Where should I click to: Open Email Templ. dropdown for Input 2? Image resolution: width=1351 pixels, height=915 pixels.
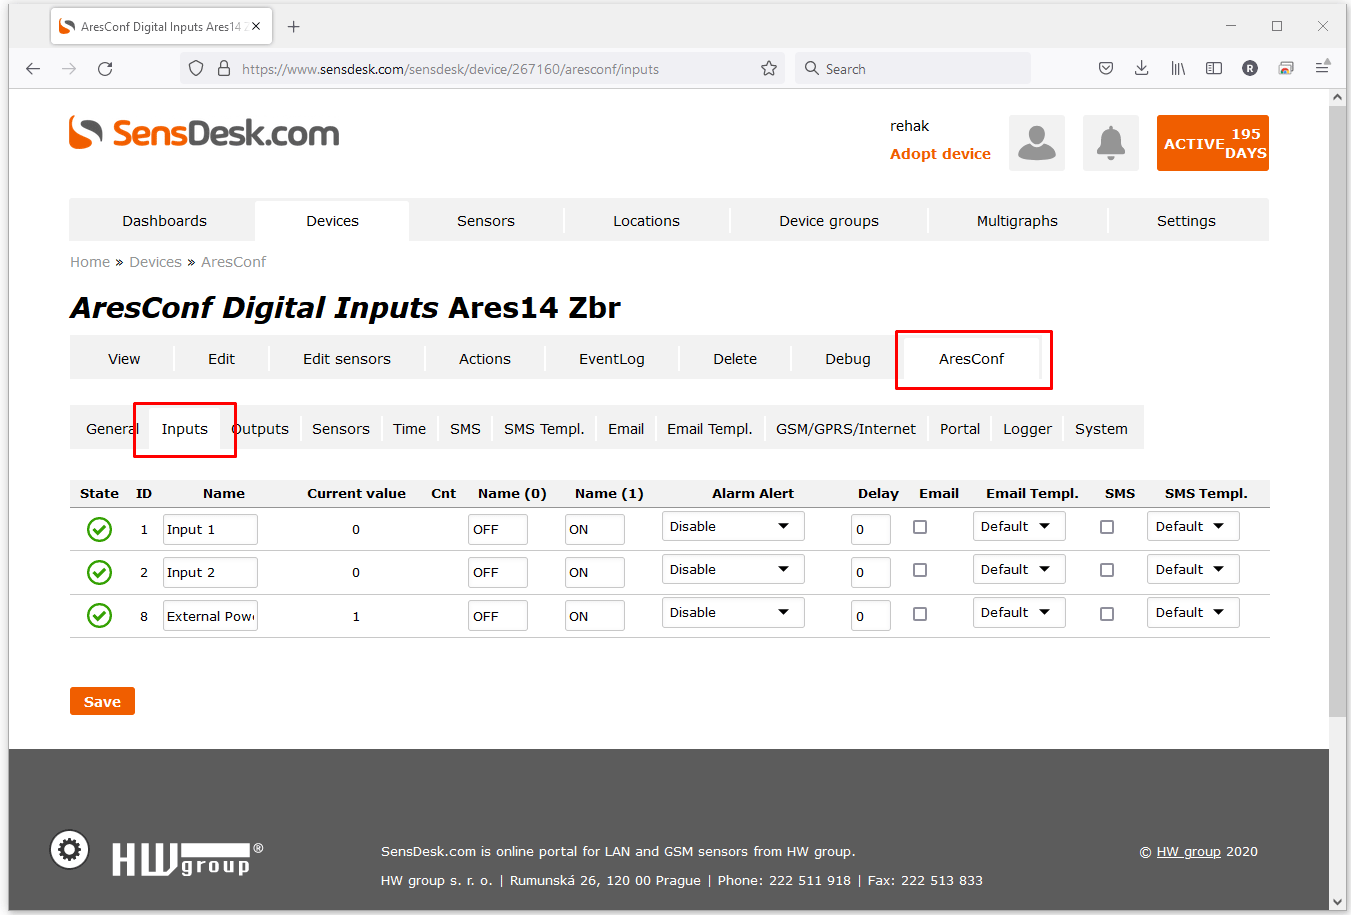[1019, 569]
